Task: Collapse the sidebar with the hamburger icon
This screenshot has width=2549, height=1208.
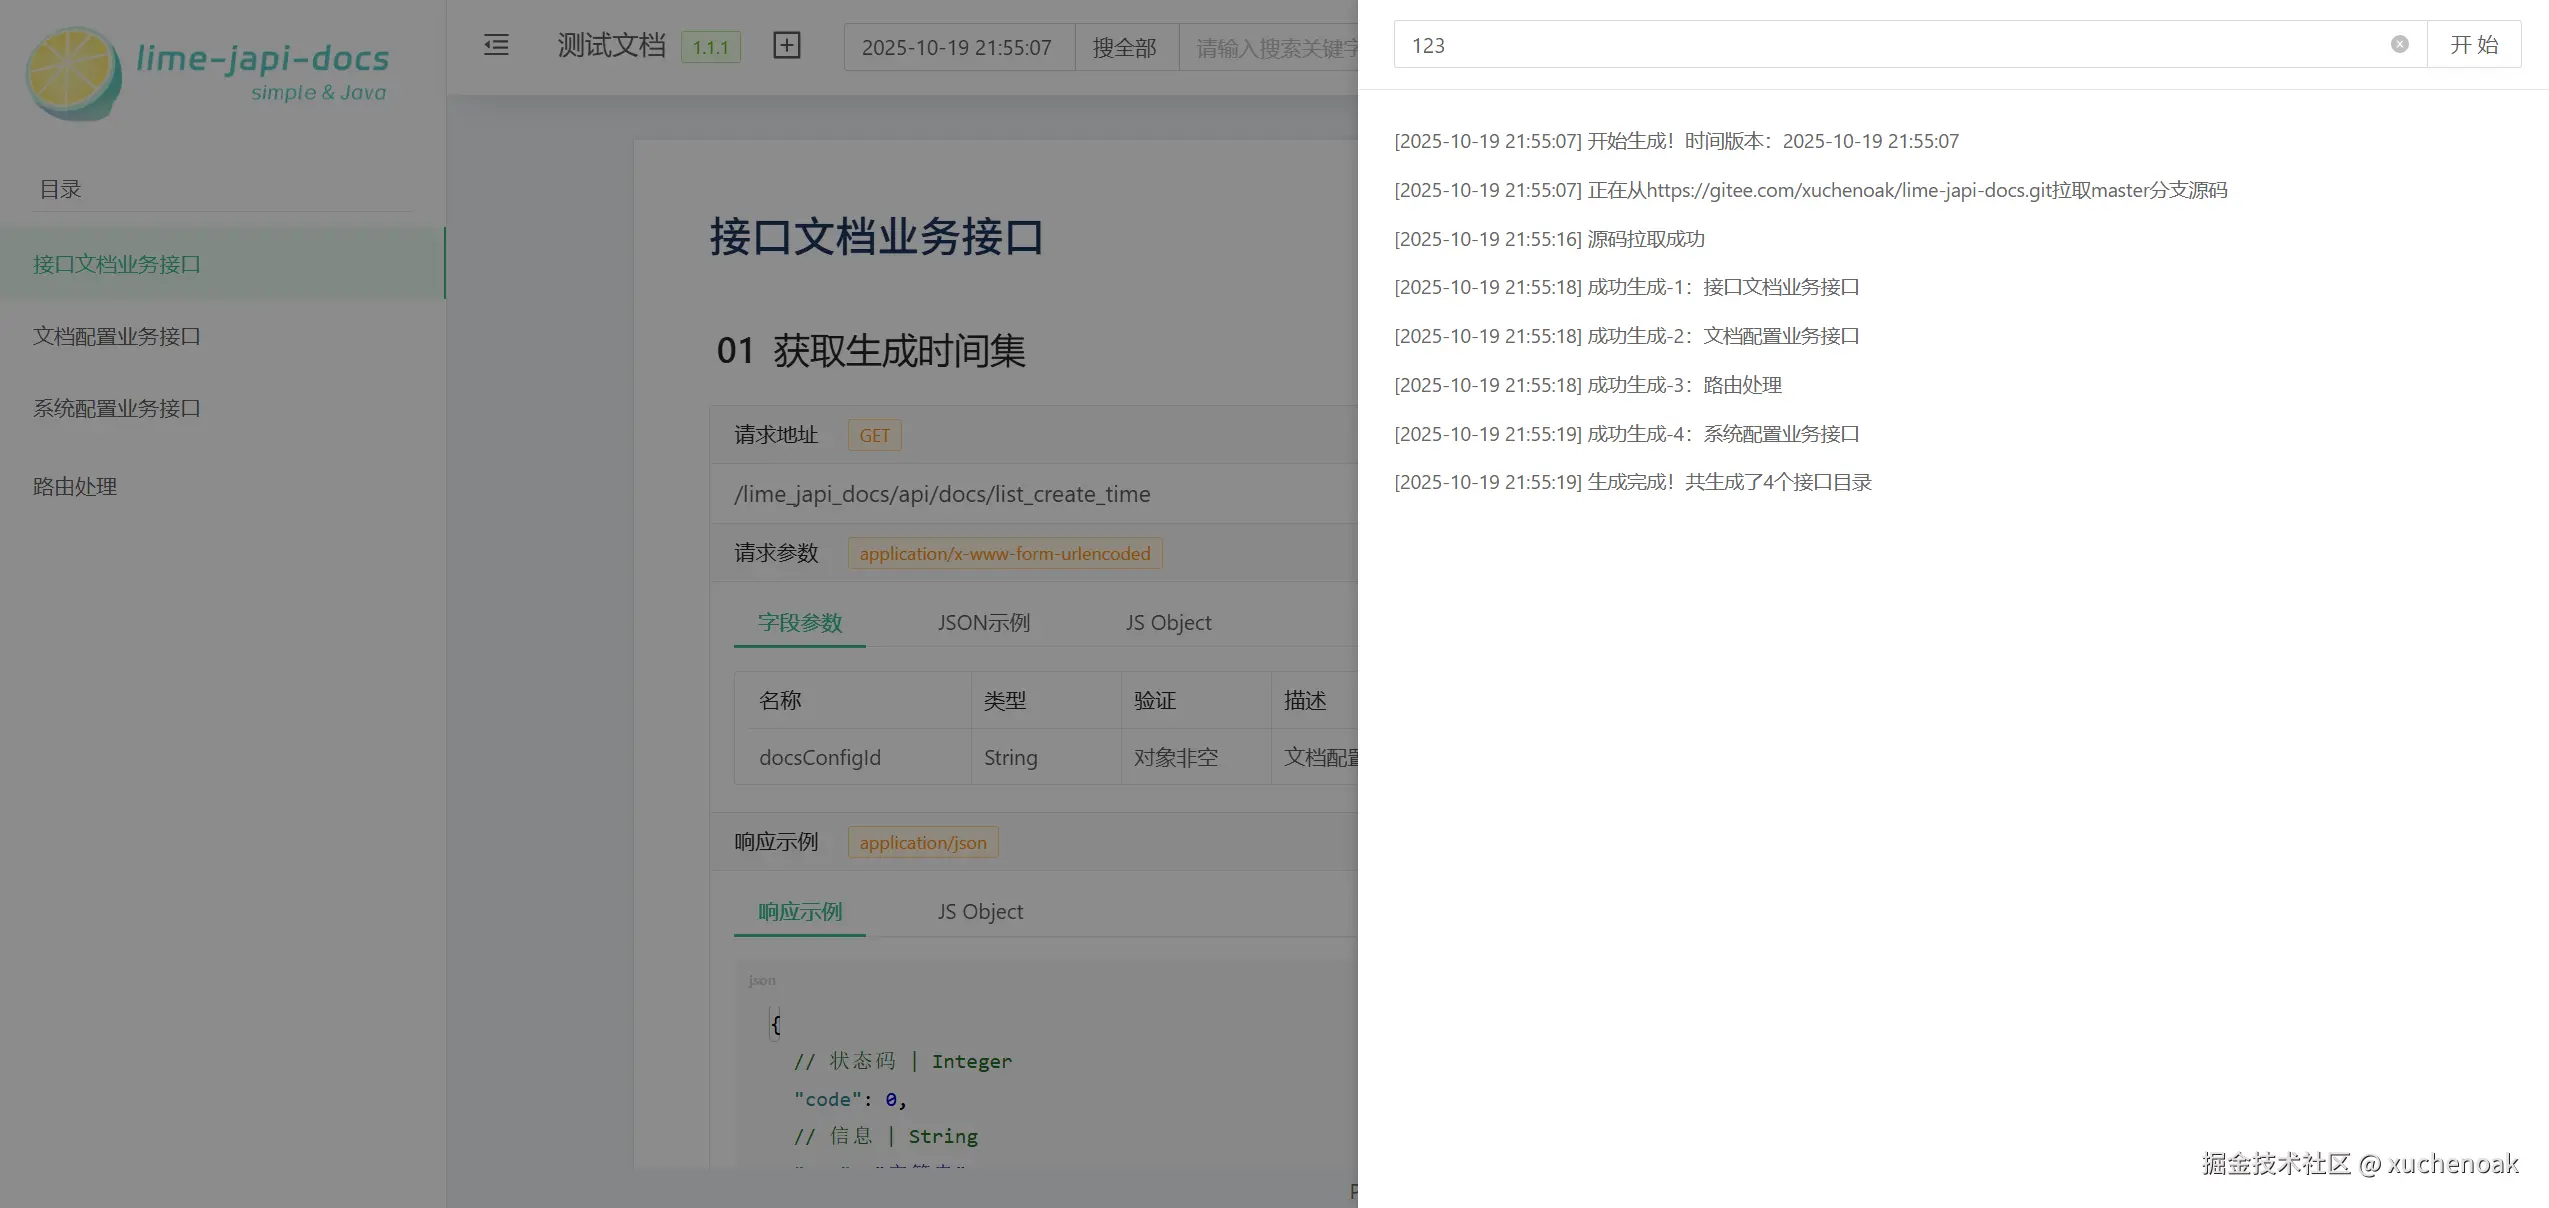Action: click(495, 45)
